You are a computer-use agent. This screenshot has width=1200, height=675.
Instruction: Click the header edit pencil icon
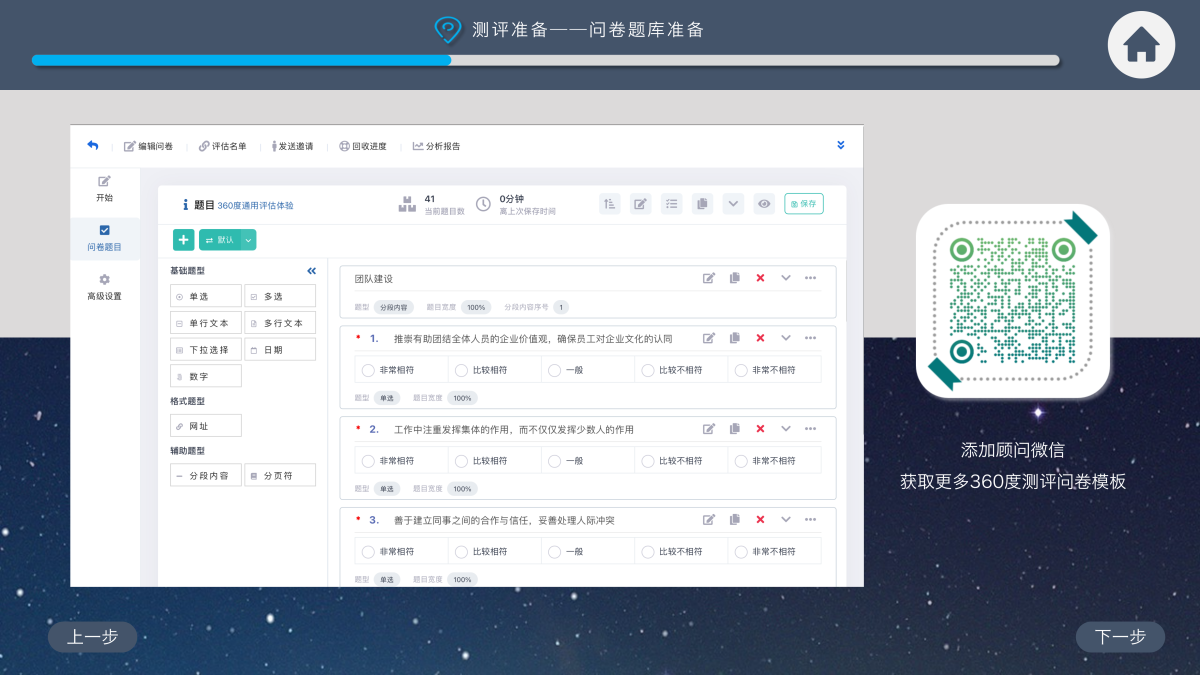pyautogui.click(x=640, y=204)
